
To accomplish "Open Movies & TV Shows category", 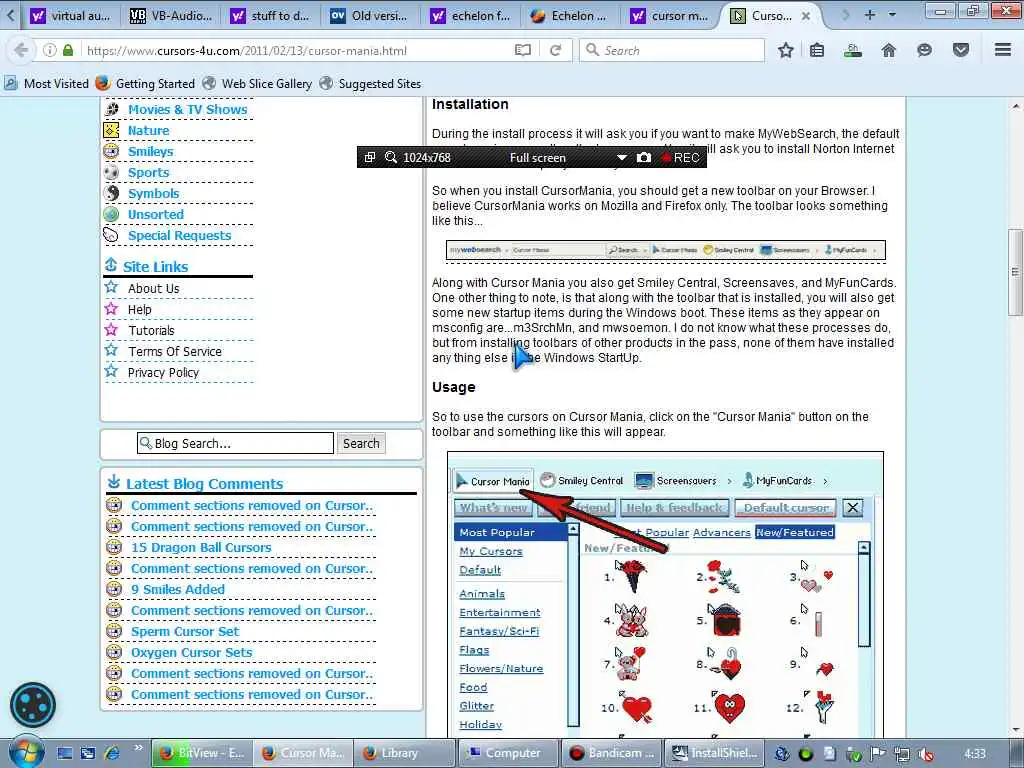I will pyautogui.click(x=187, y=110).
